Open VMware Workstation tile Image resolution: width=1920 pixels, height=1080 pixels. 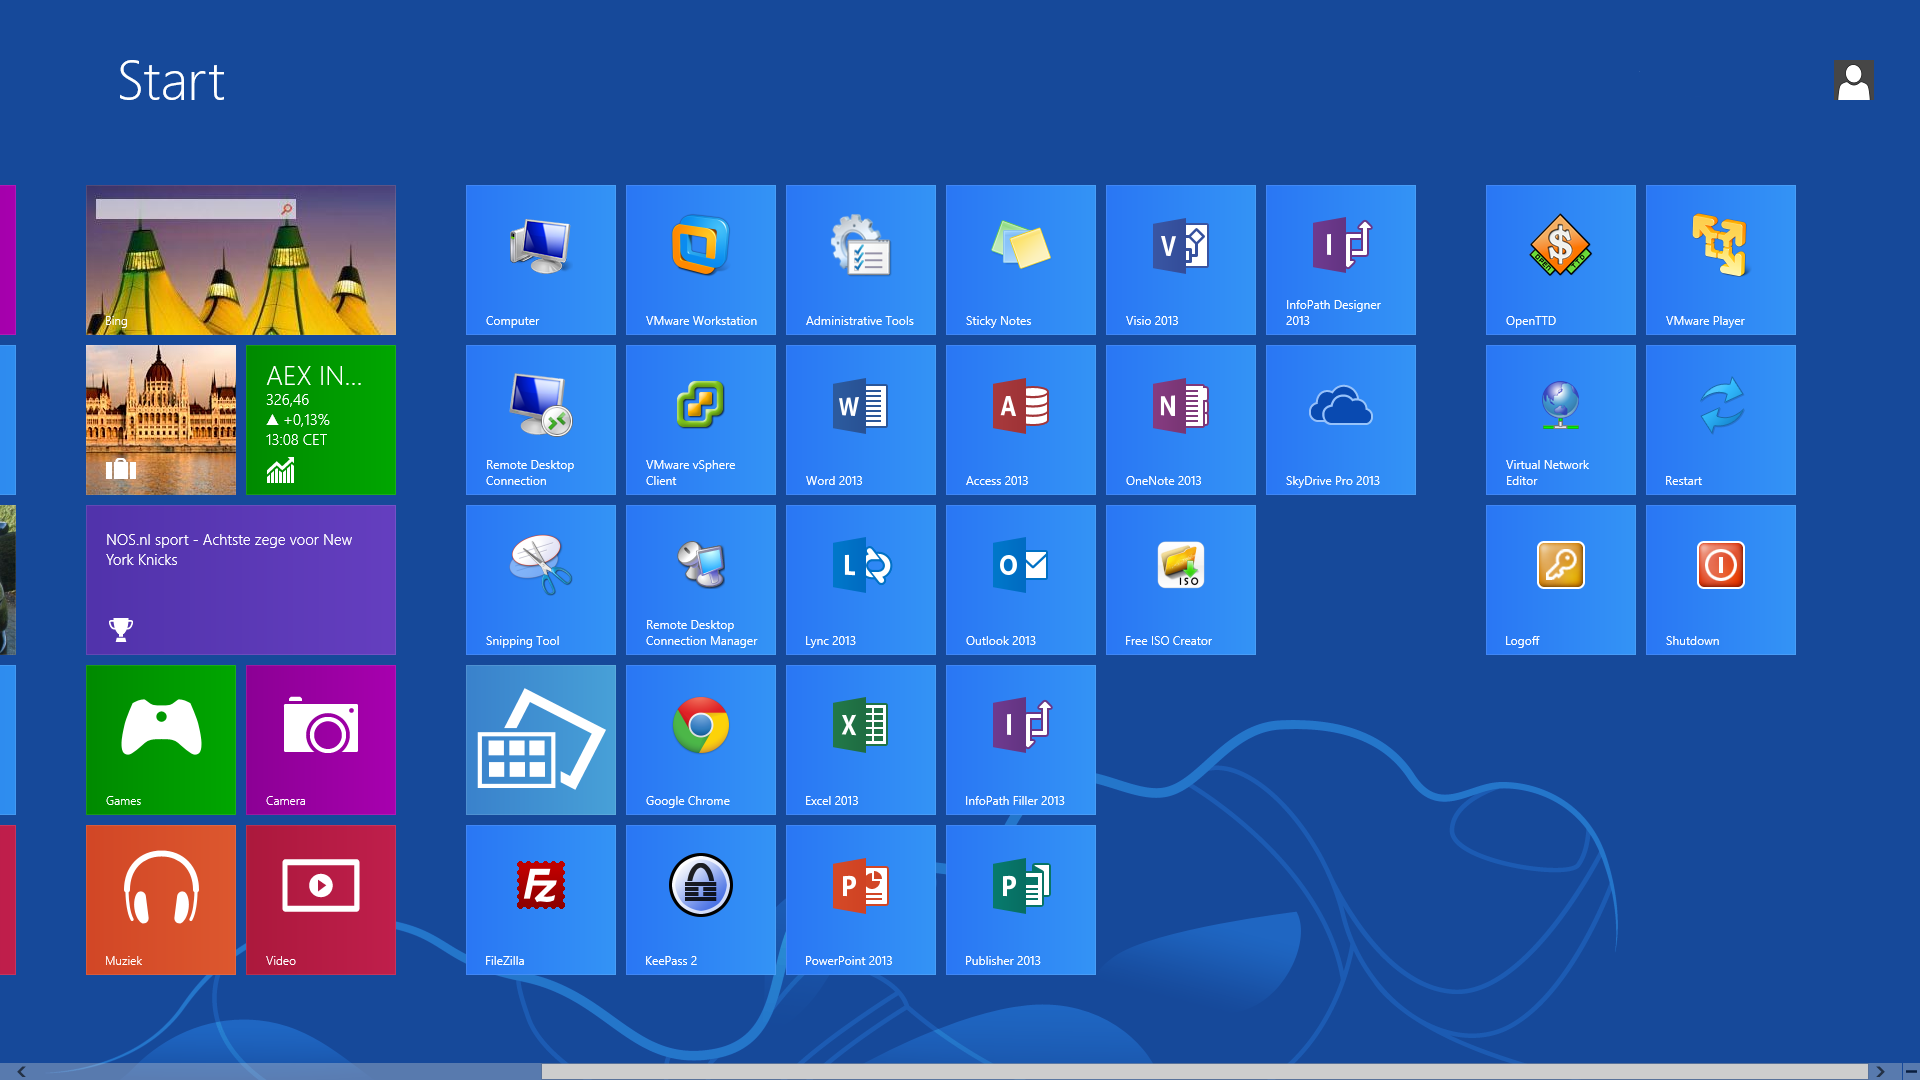[700, 259]
